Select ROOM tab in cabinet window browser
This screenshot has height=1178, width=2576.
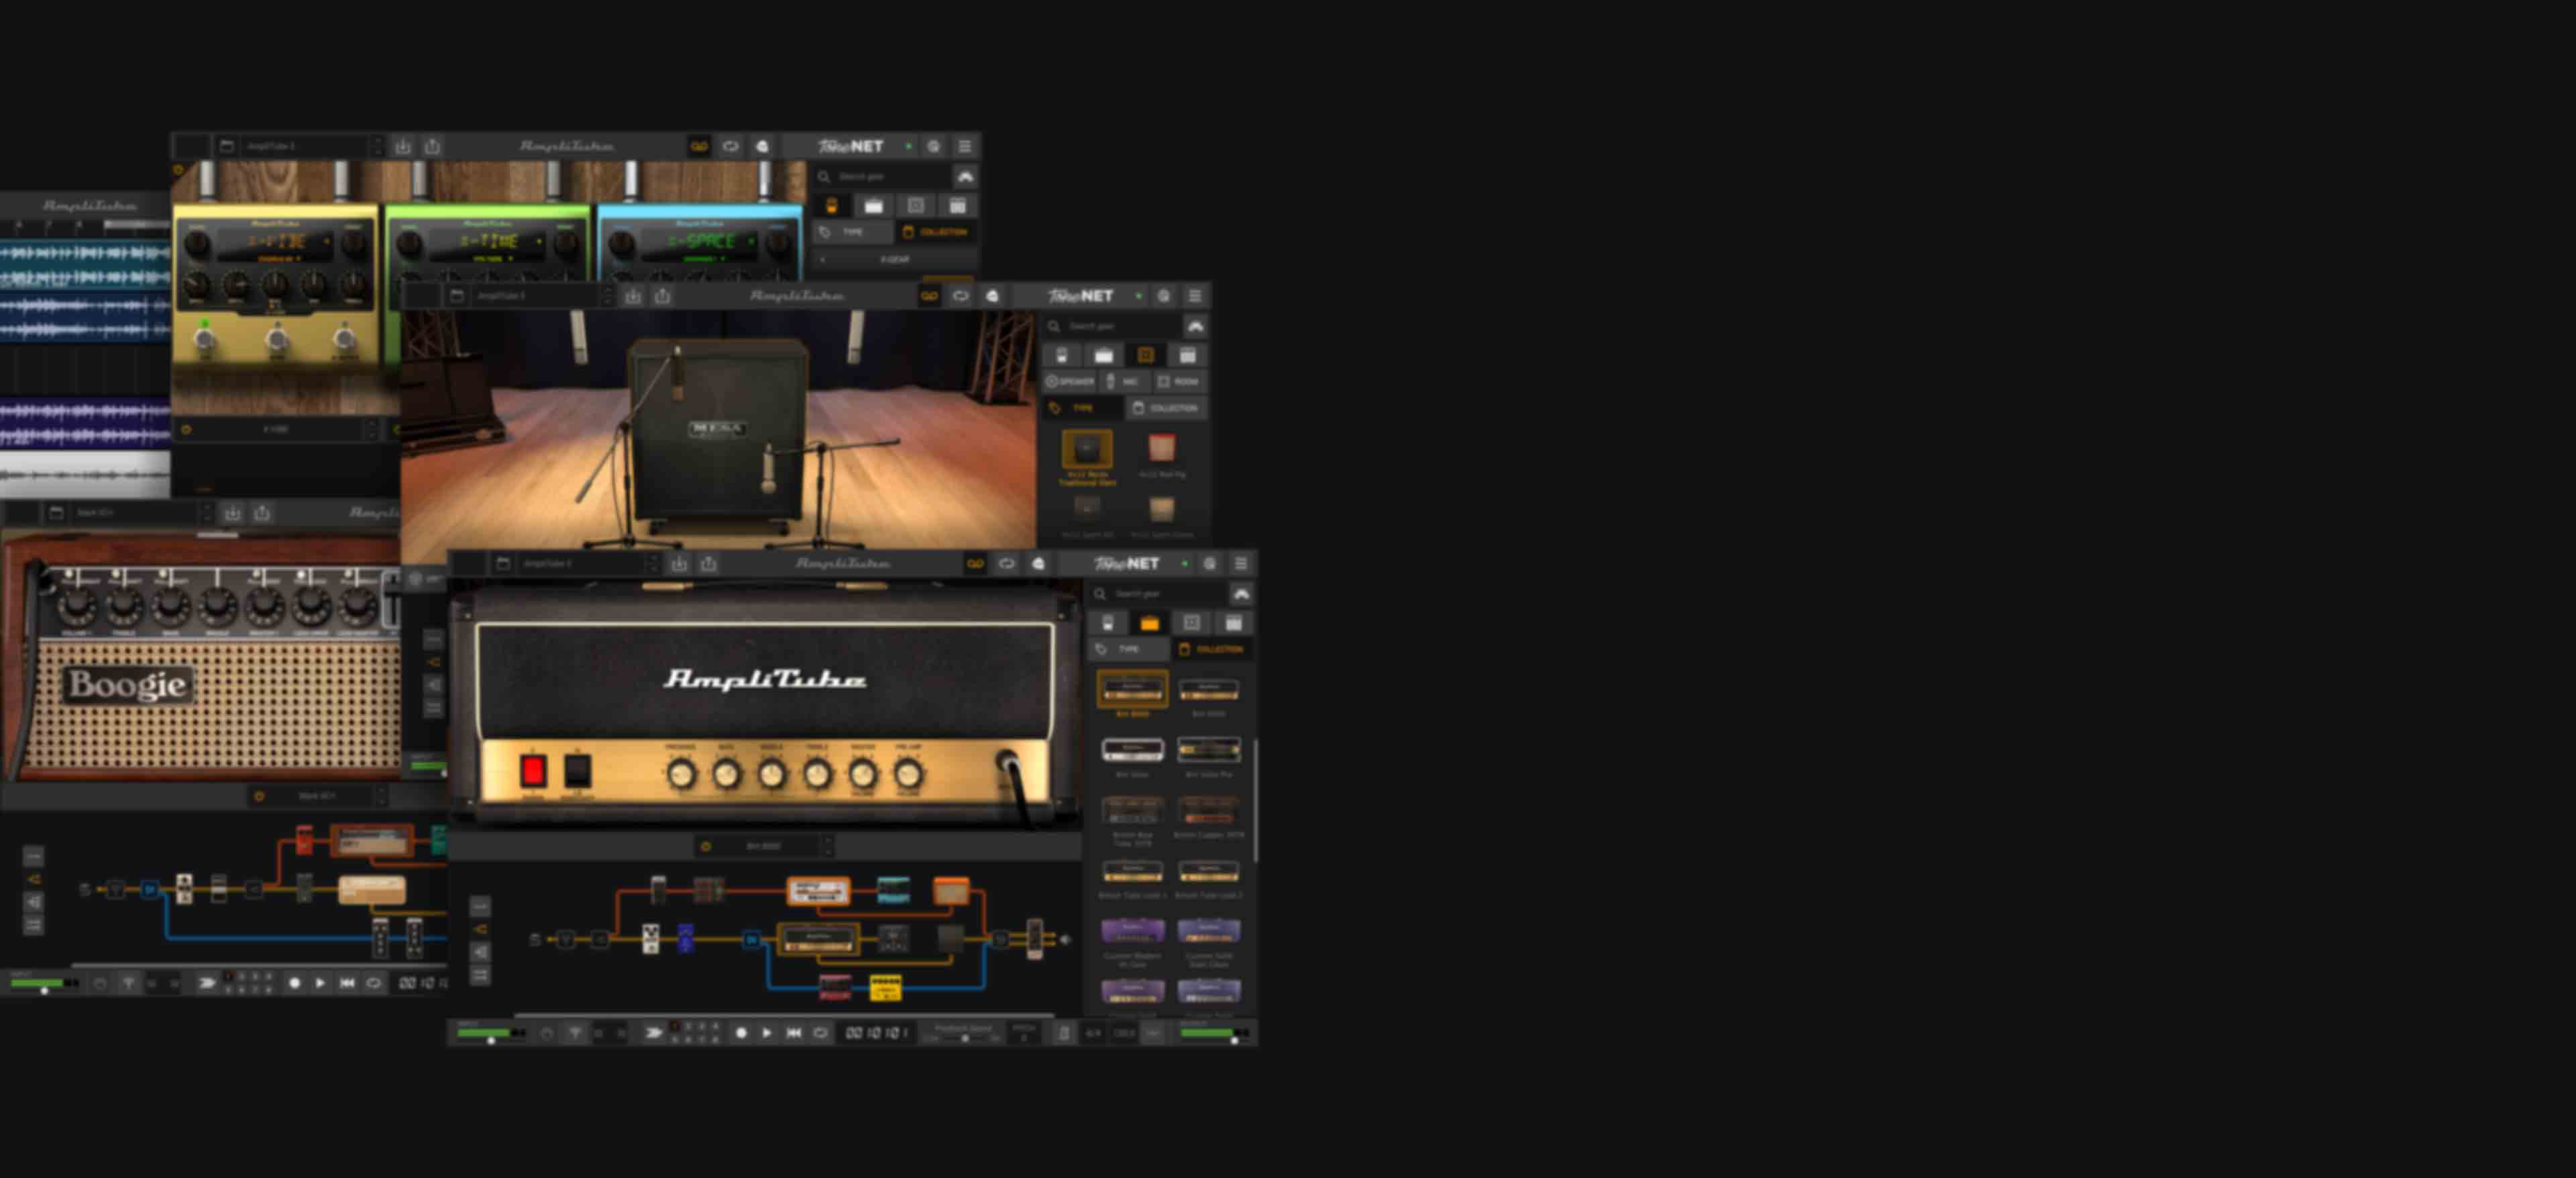(1179, 382)
